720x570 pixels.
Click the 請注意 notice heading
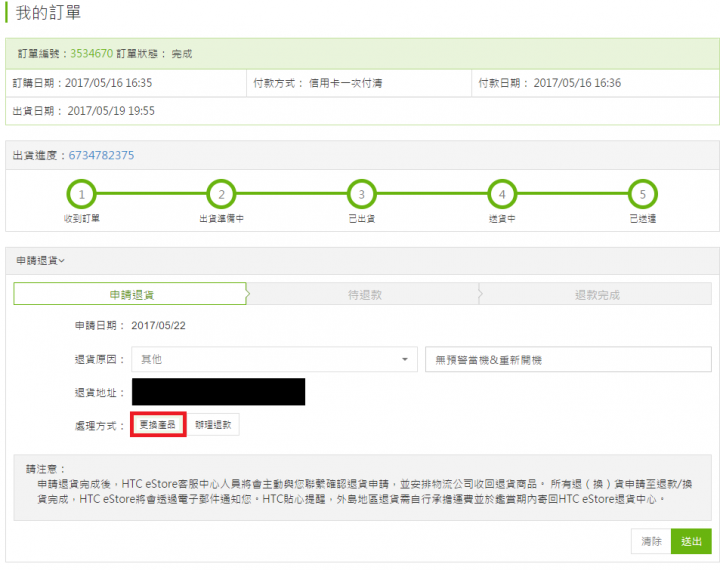click(x=45, y=469)
